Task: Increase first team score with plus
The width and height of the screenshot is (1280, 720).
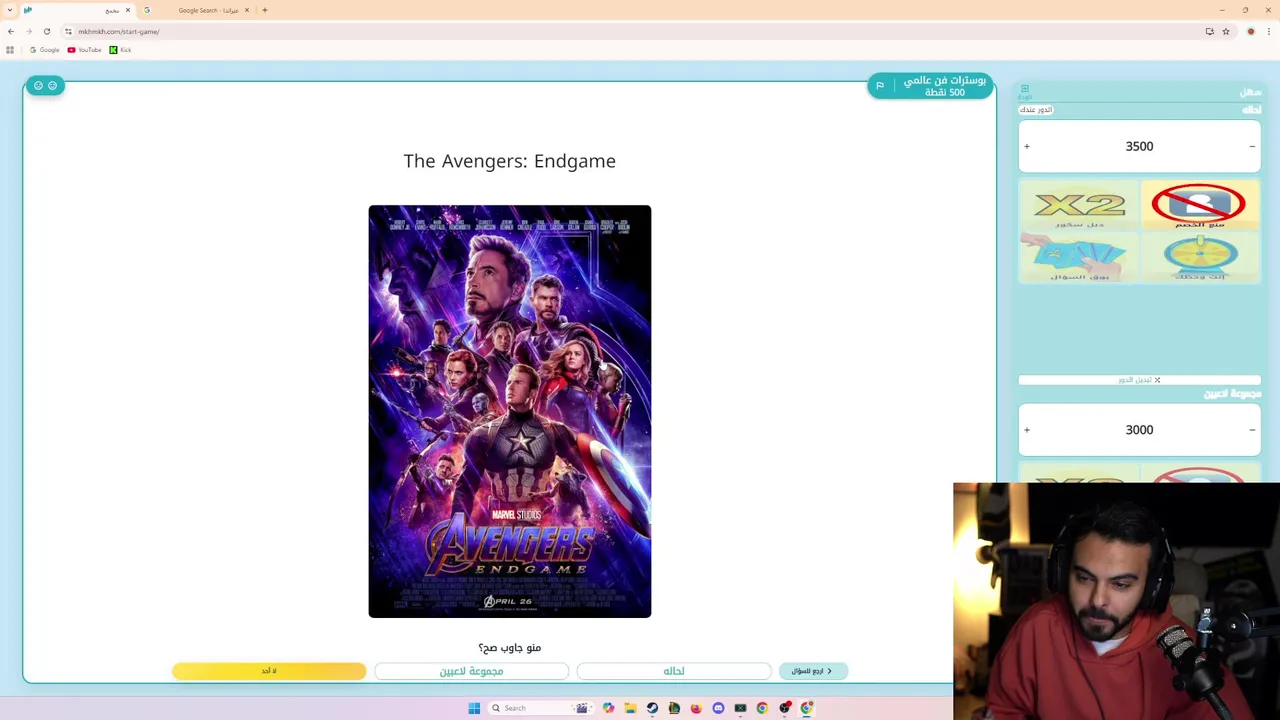Action: pyautogui.click(x=1027, y=147)
